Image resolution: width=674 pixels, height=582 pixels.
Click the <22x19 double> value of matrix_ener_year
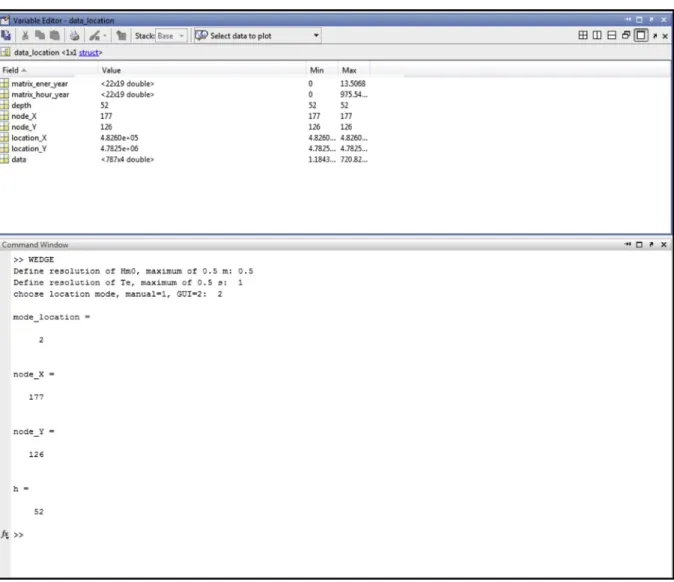127,83
